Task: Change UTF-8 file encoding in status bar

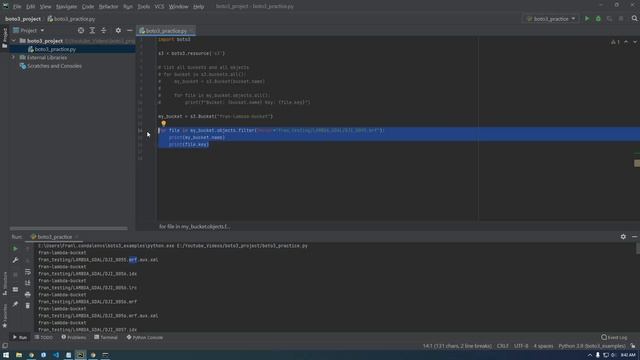Action: pyautogui.click(x=521, y=346)
